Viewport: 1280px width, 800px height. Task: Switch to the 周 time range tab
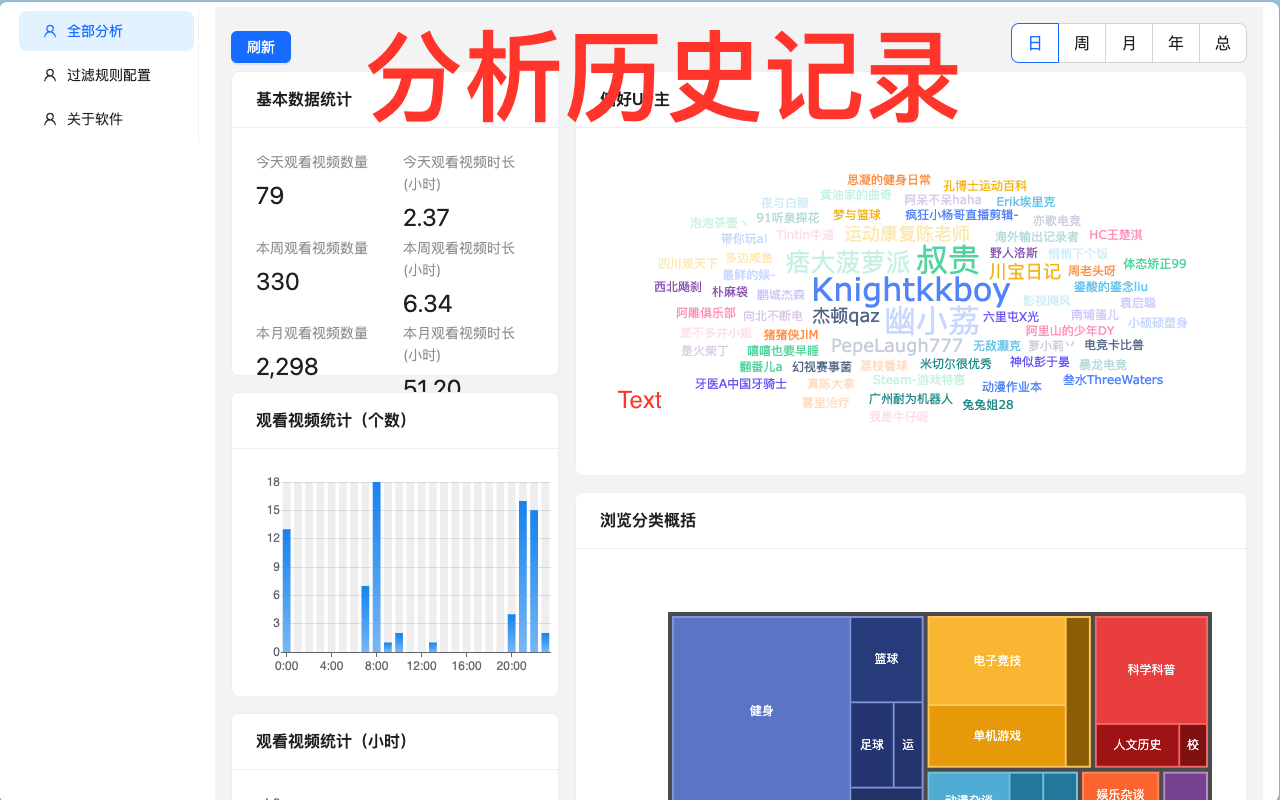pos(1081,43)
